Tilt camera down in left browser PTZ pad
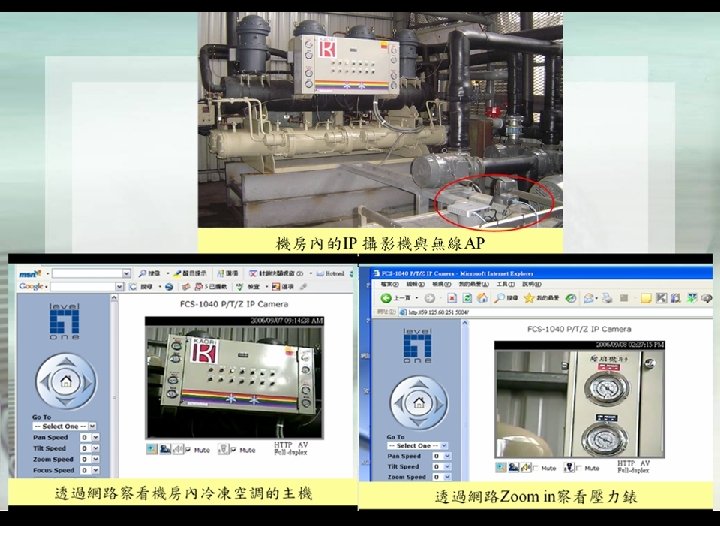 coord(66,402)
